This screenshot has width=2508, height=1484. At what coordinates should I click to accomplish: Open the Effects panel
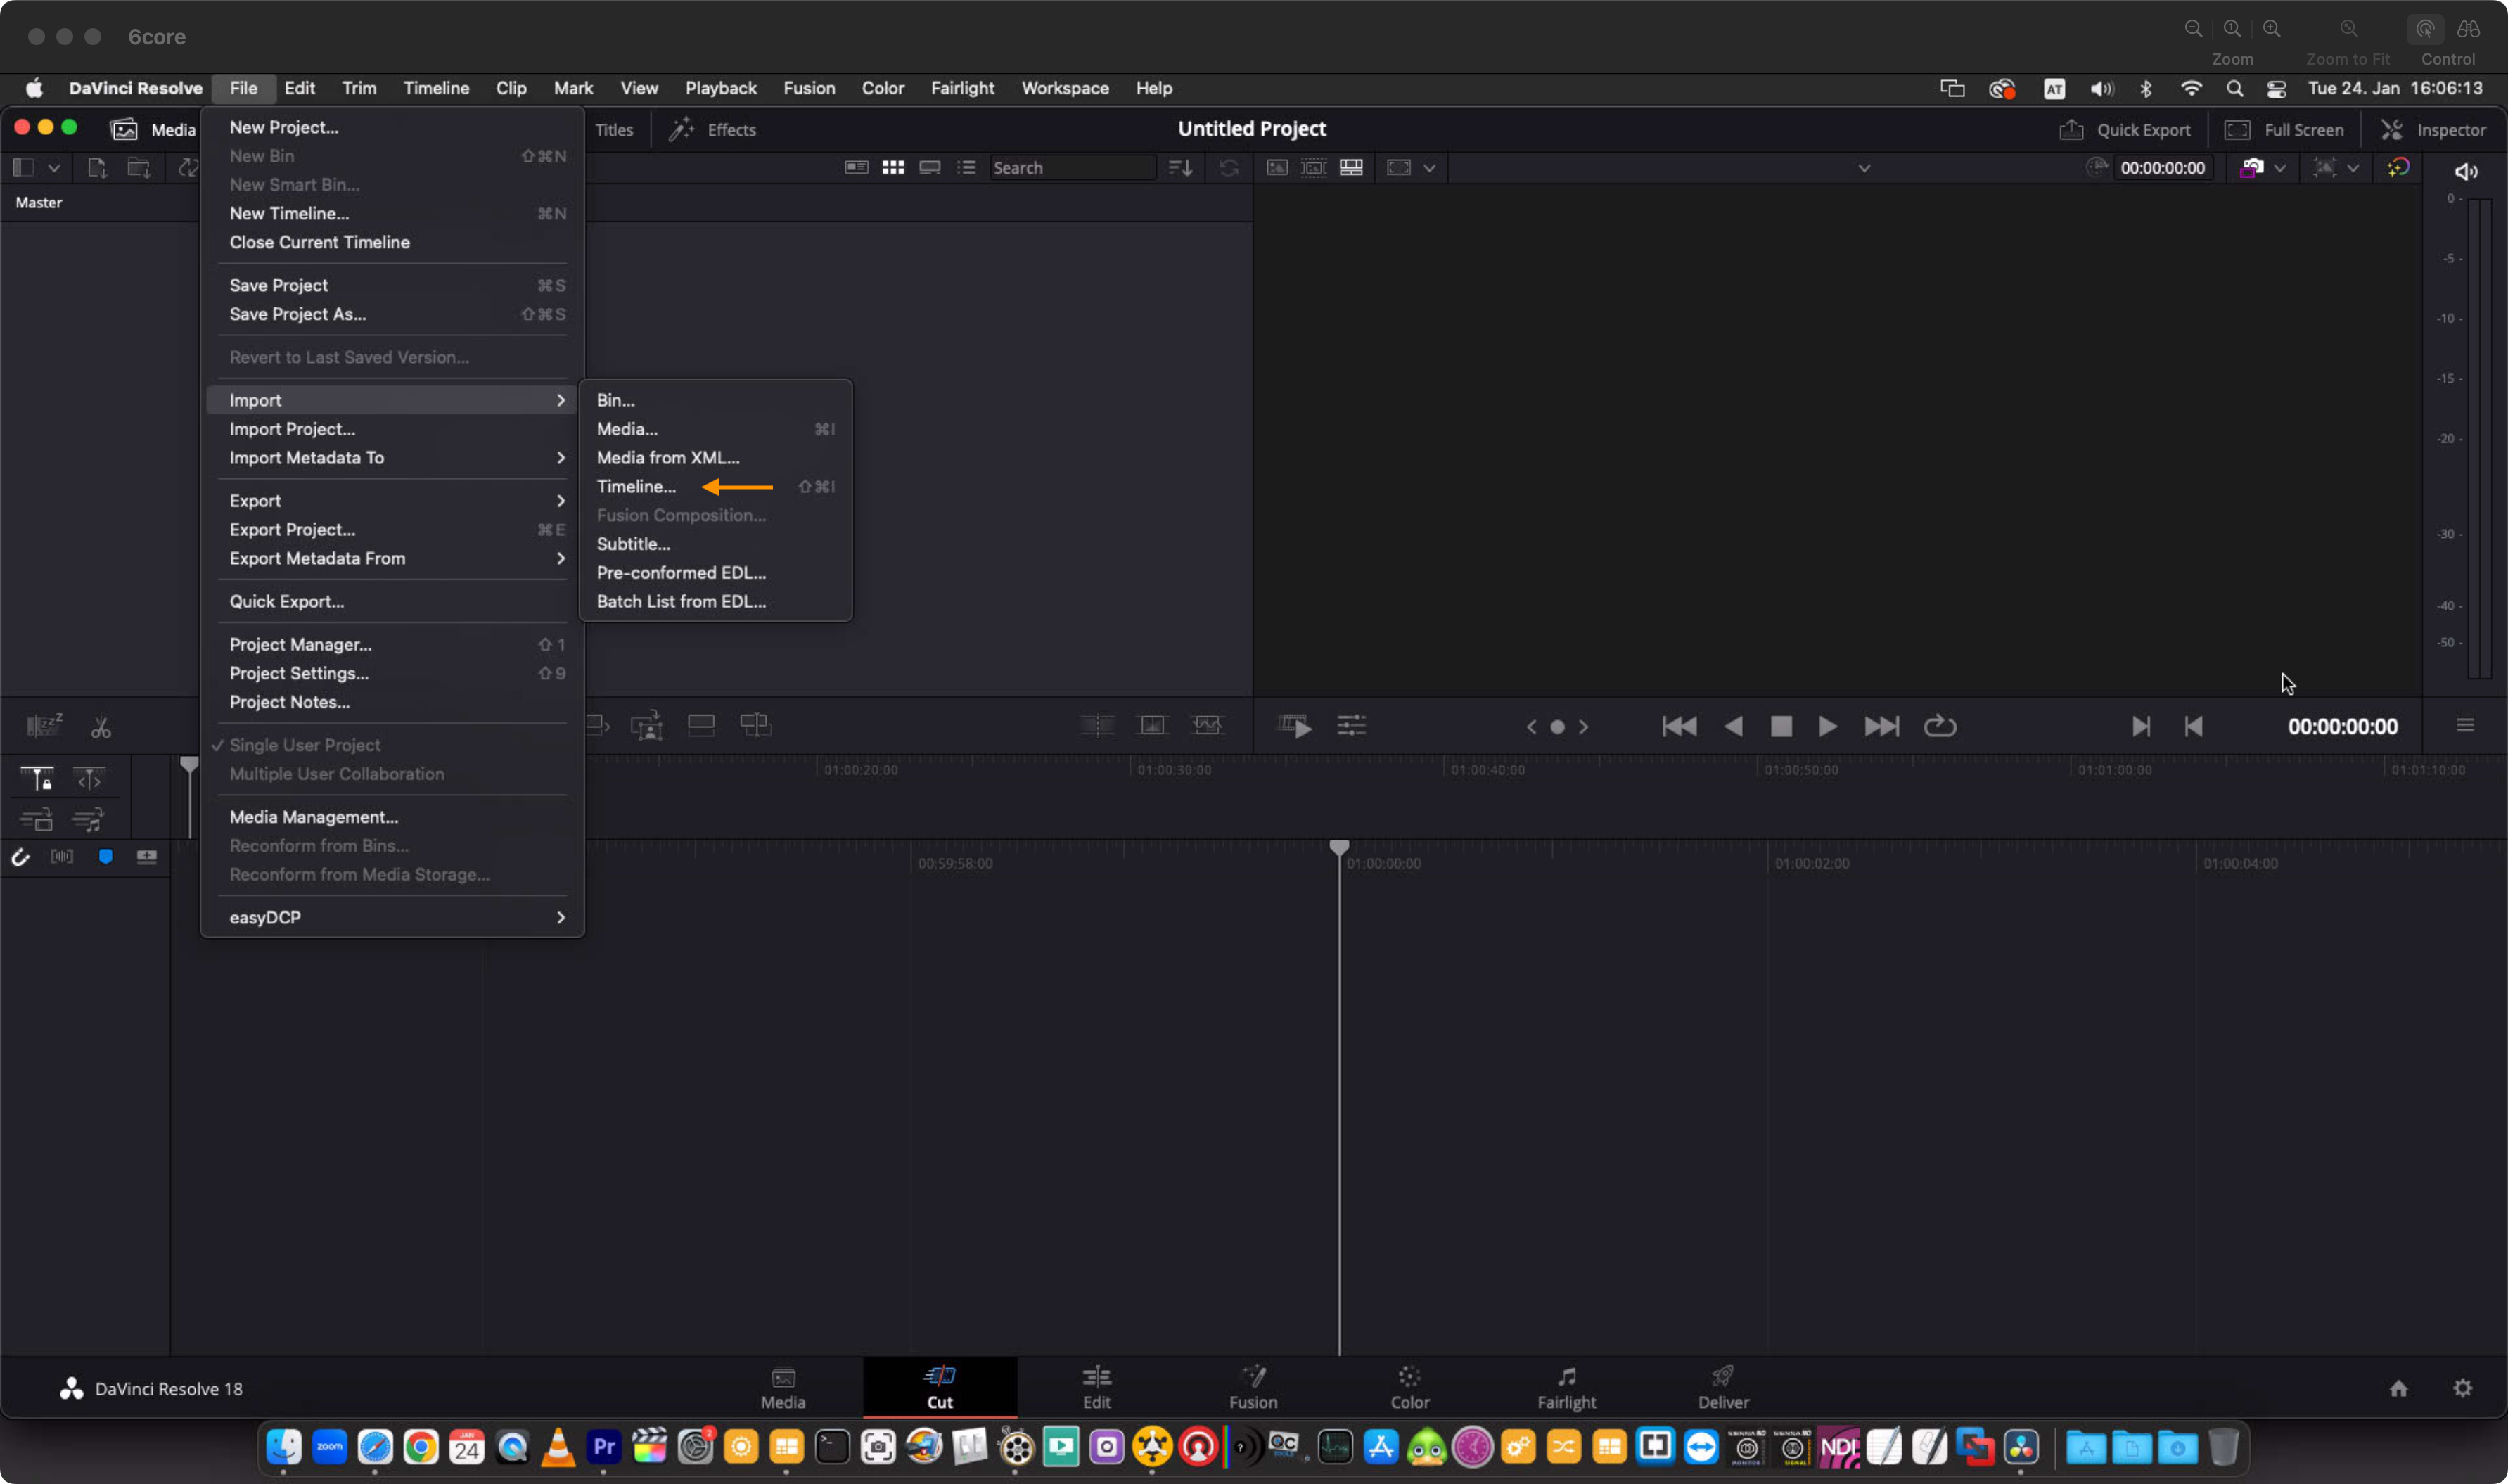pos(713,130)
